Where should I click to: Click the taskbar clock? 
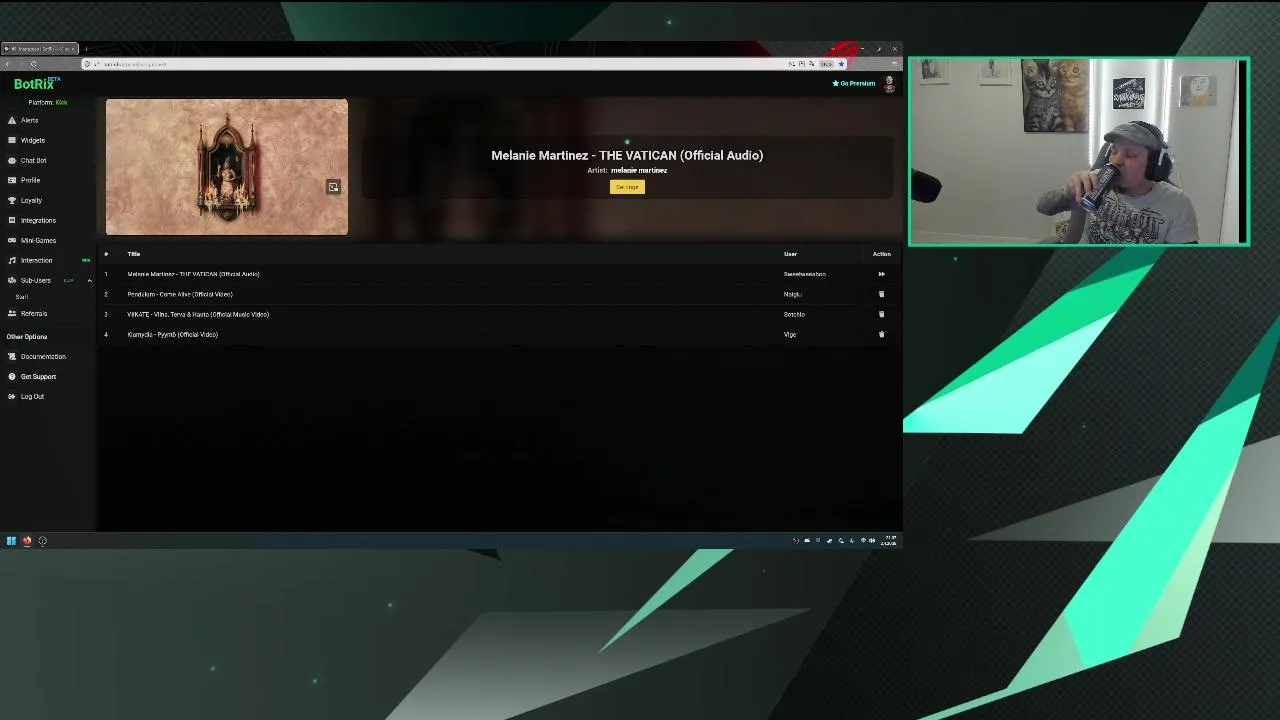click(x=888, y=541)
